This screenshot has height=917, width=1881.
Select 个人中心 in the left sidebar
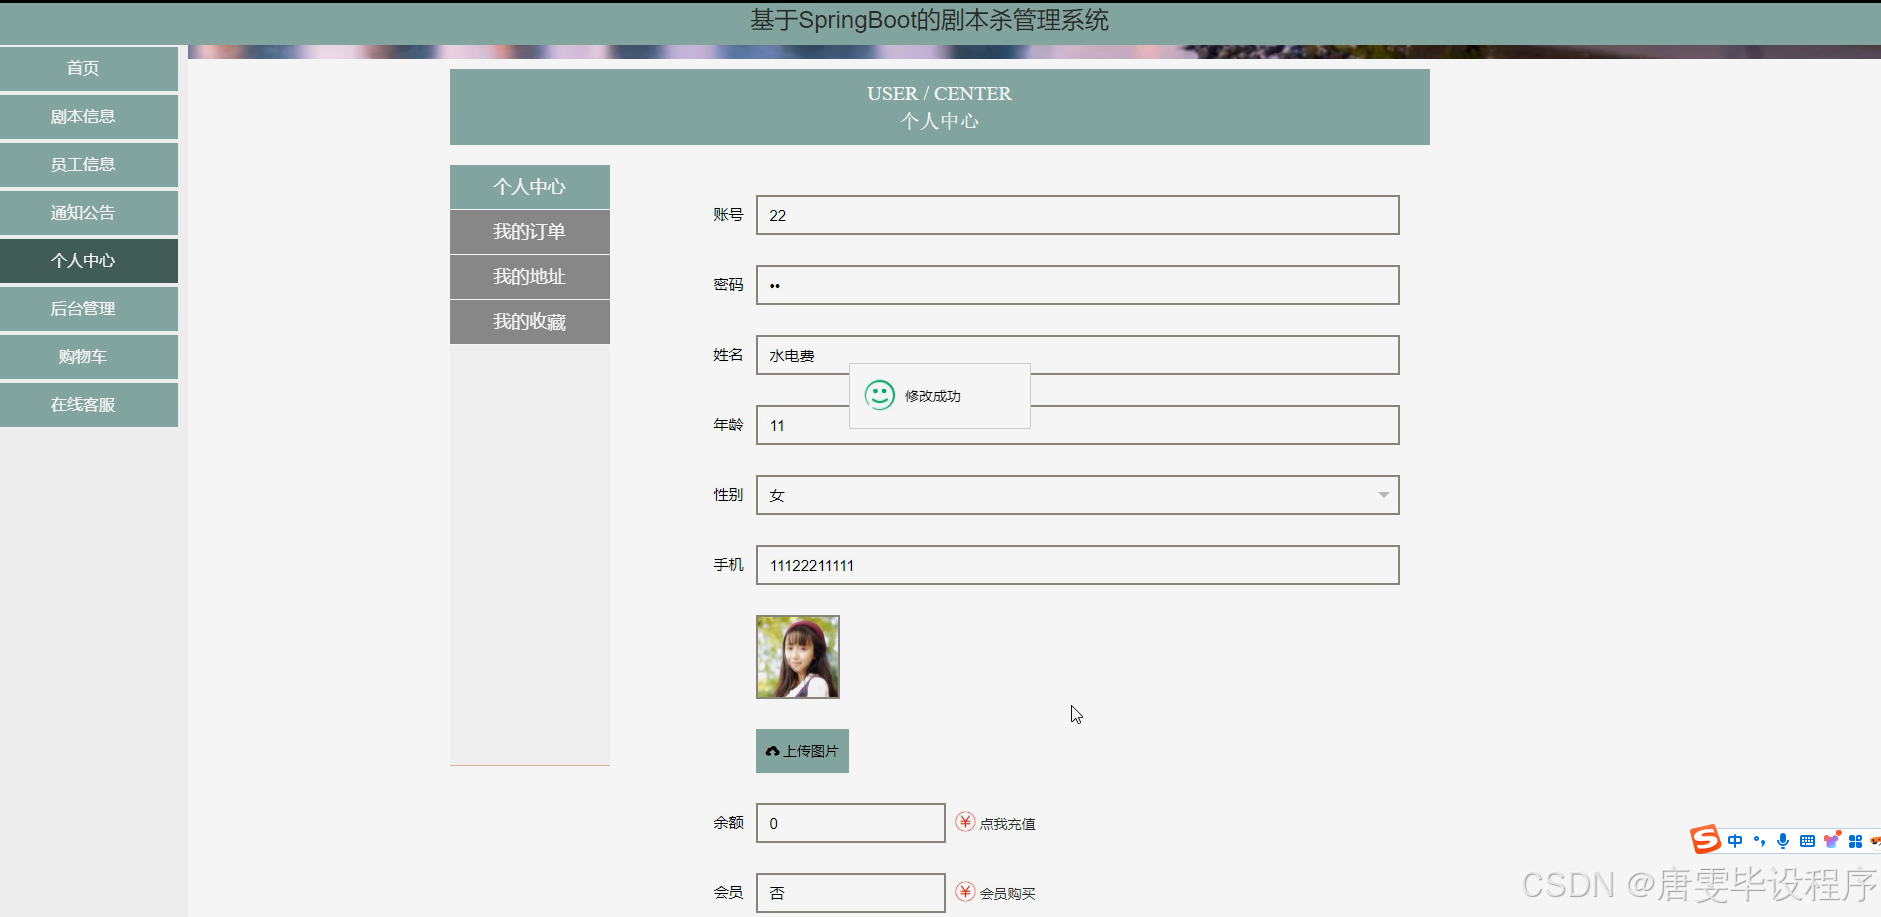pos(89,260)
